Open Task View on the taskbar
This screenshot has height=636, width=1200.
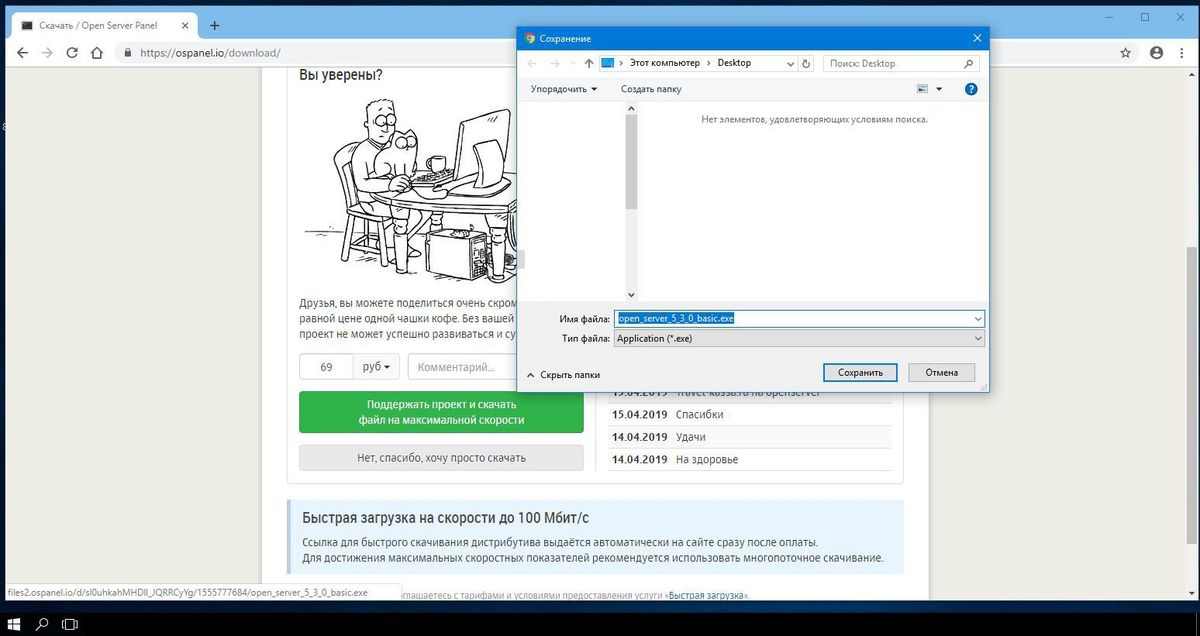[x=70, y=624]
